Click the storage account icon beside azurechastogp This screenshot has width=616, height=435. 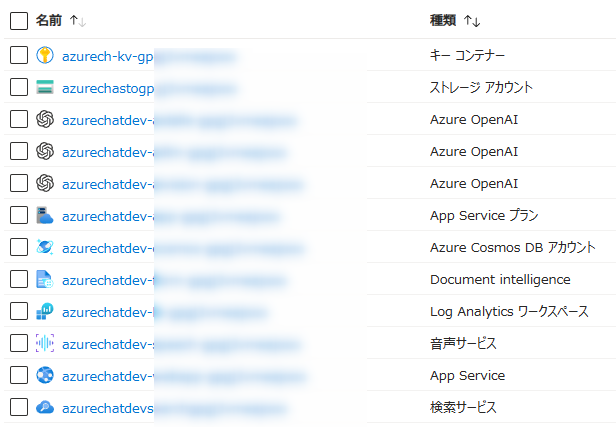[45, 87]
